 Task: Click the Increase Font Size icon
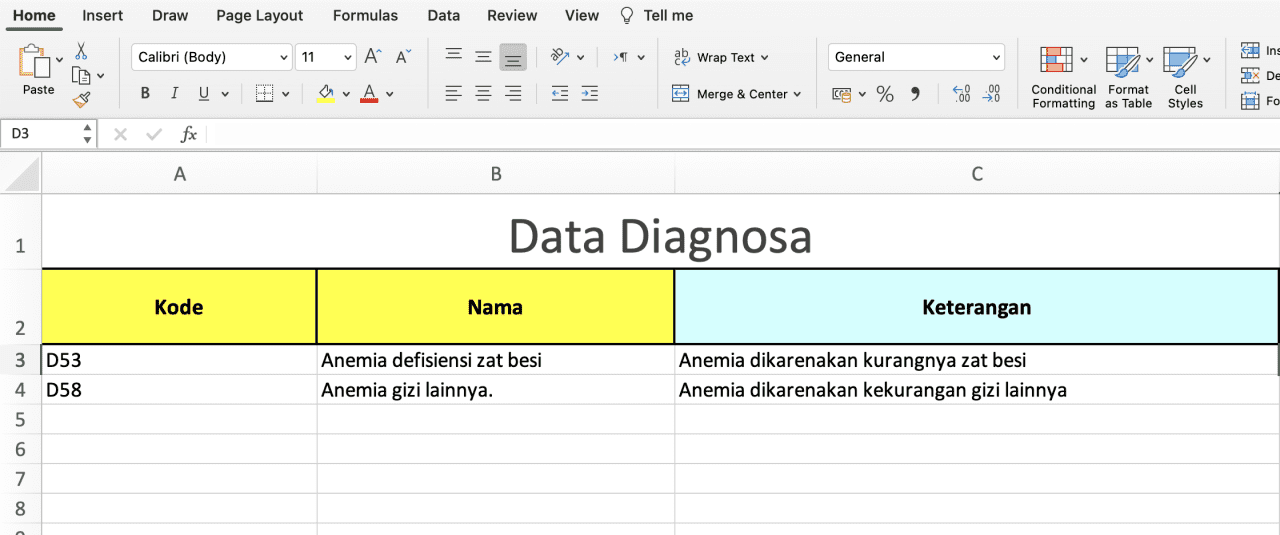click(x=372, y=57)
